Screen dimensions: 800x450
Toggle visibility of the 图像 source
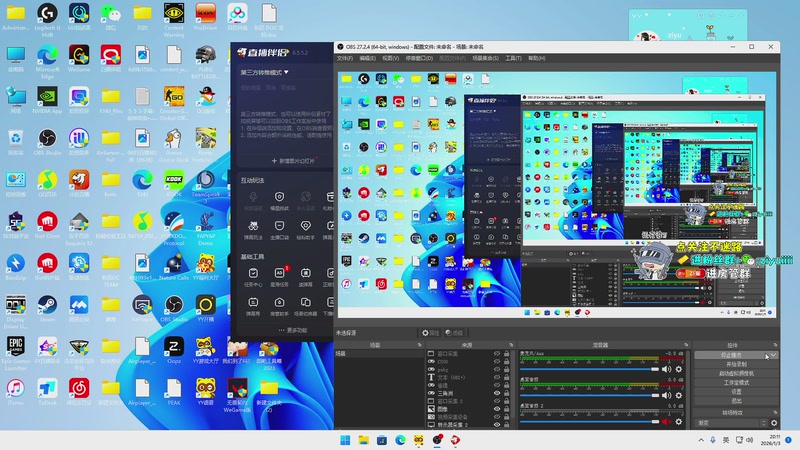pyautogui.click(x=497, y=409)
